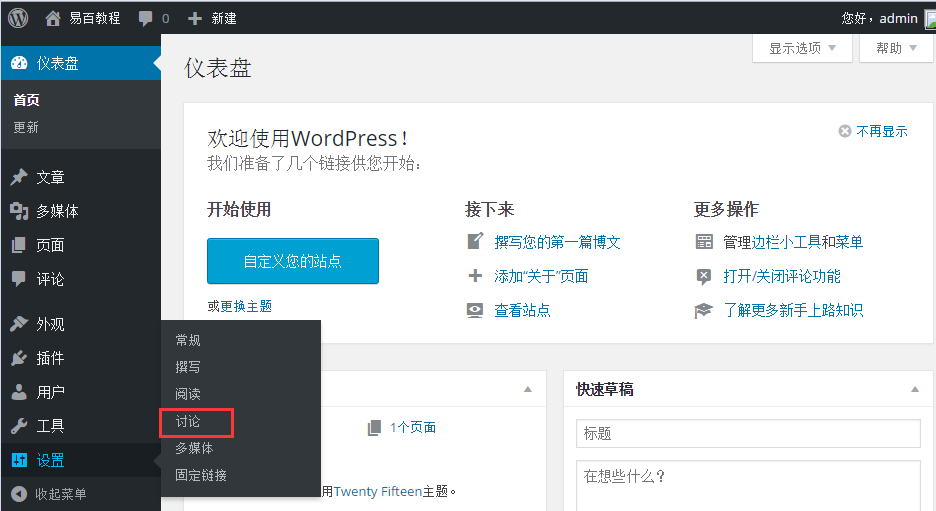
Task: Select 讨论 in the settings submenu
Action: pyautogui.click(x=188, y=421)
